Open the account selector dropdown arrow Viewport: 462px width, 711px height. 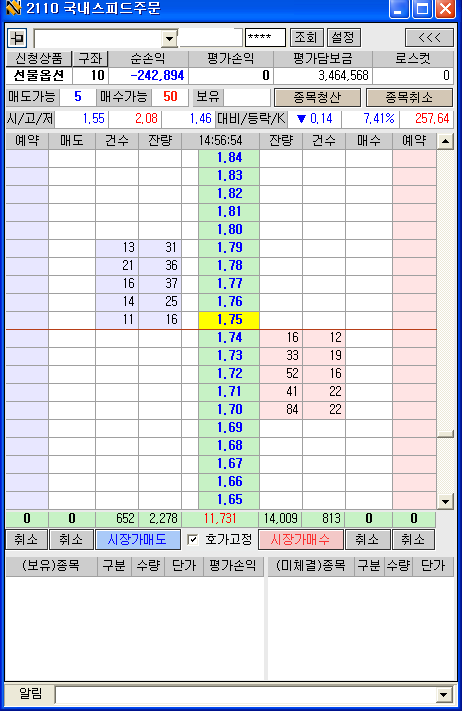pos(169,39)
